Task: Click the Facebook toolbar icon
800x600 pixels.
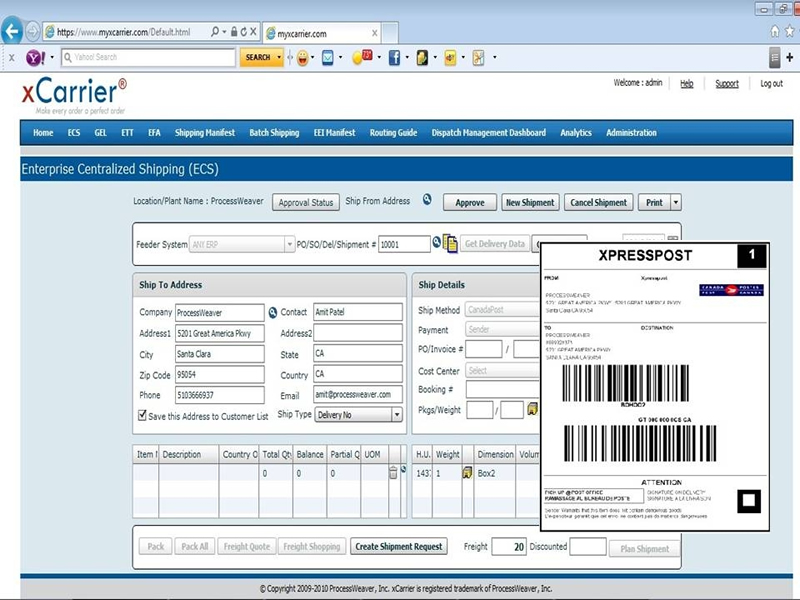Action: 394,58
